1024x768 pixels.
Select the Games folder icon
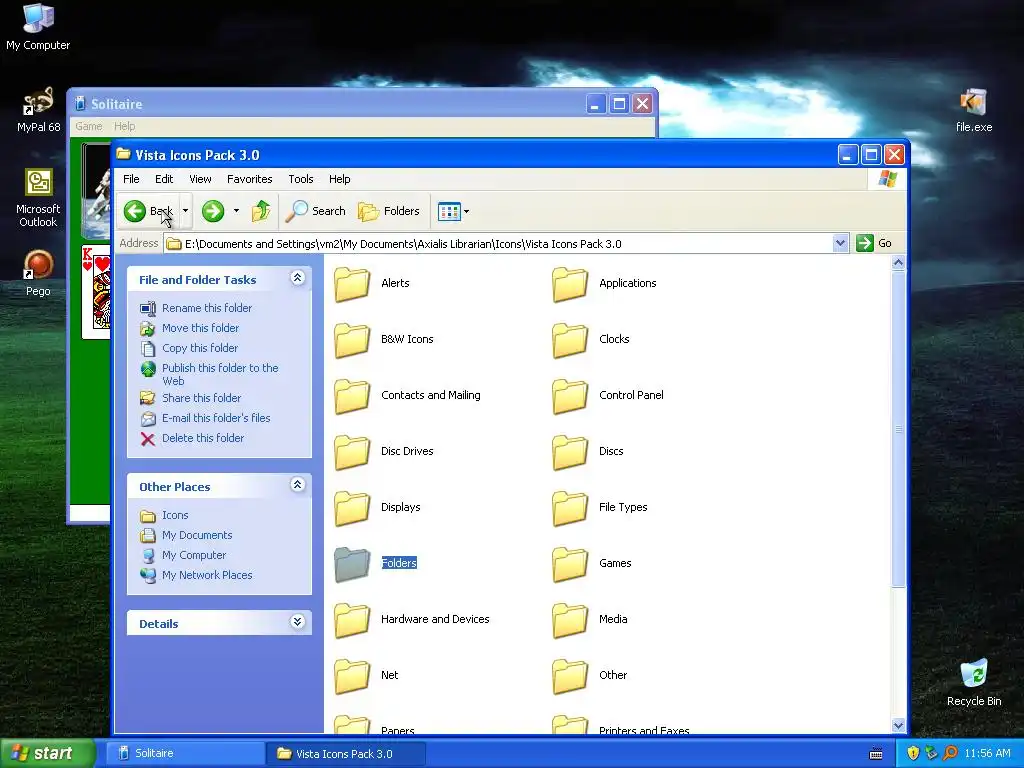coord(571,564)
